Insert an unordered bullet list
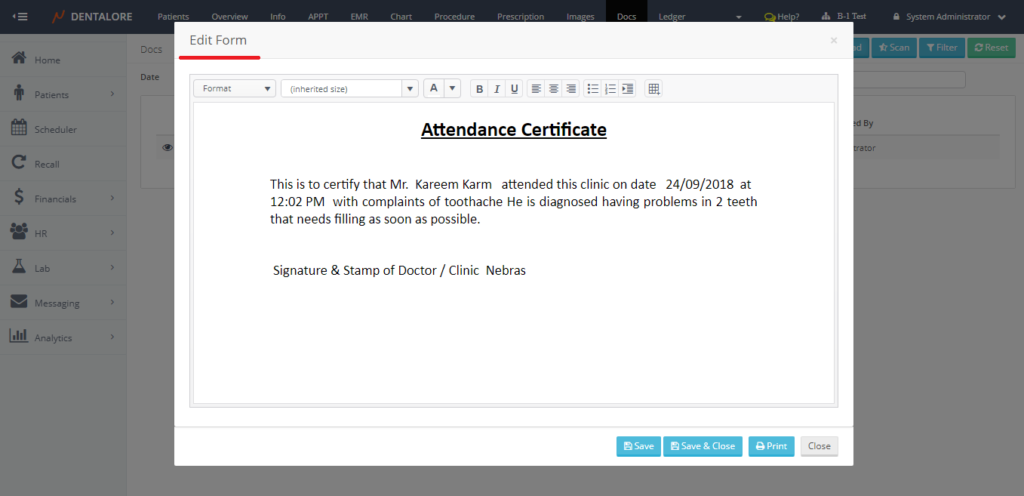Image resolution: width=1024 pixels, height=496 pixels. (x=593, y=89)
